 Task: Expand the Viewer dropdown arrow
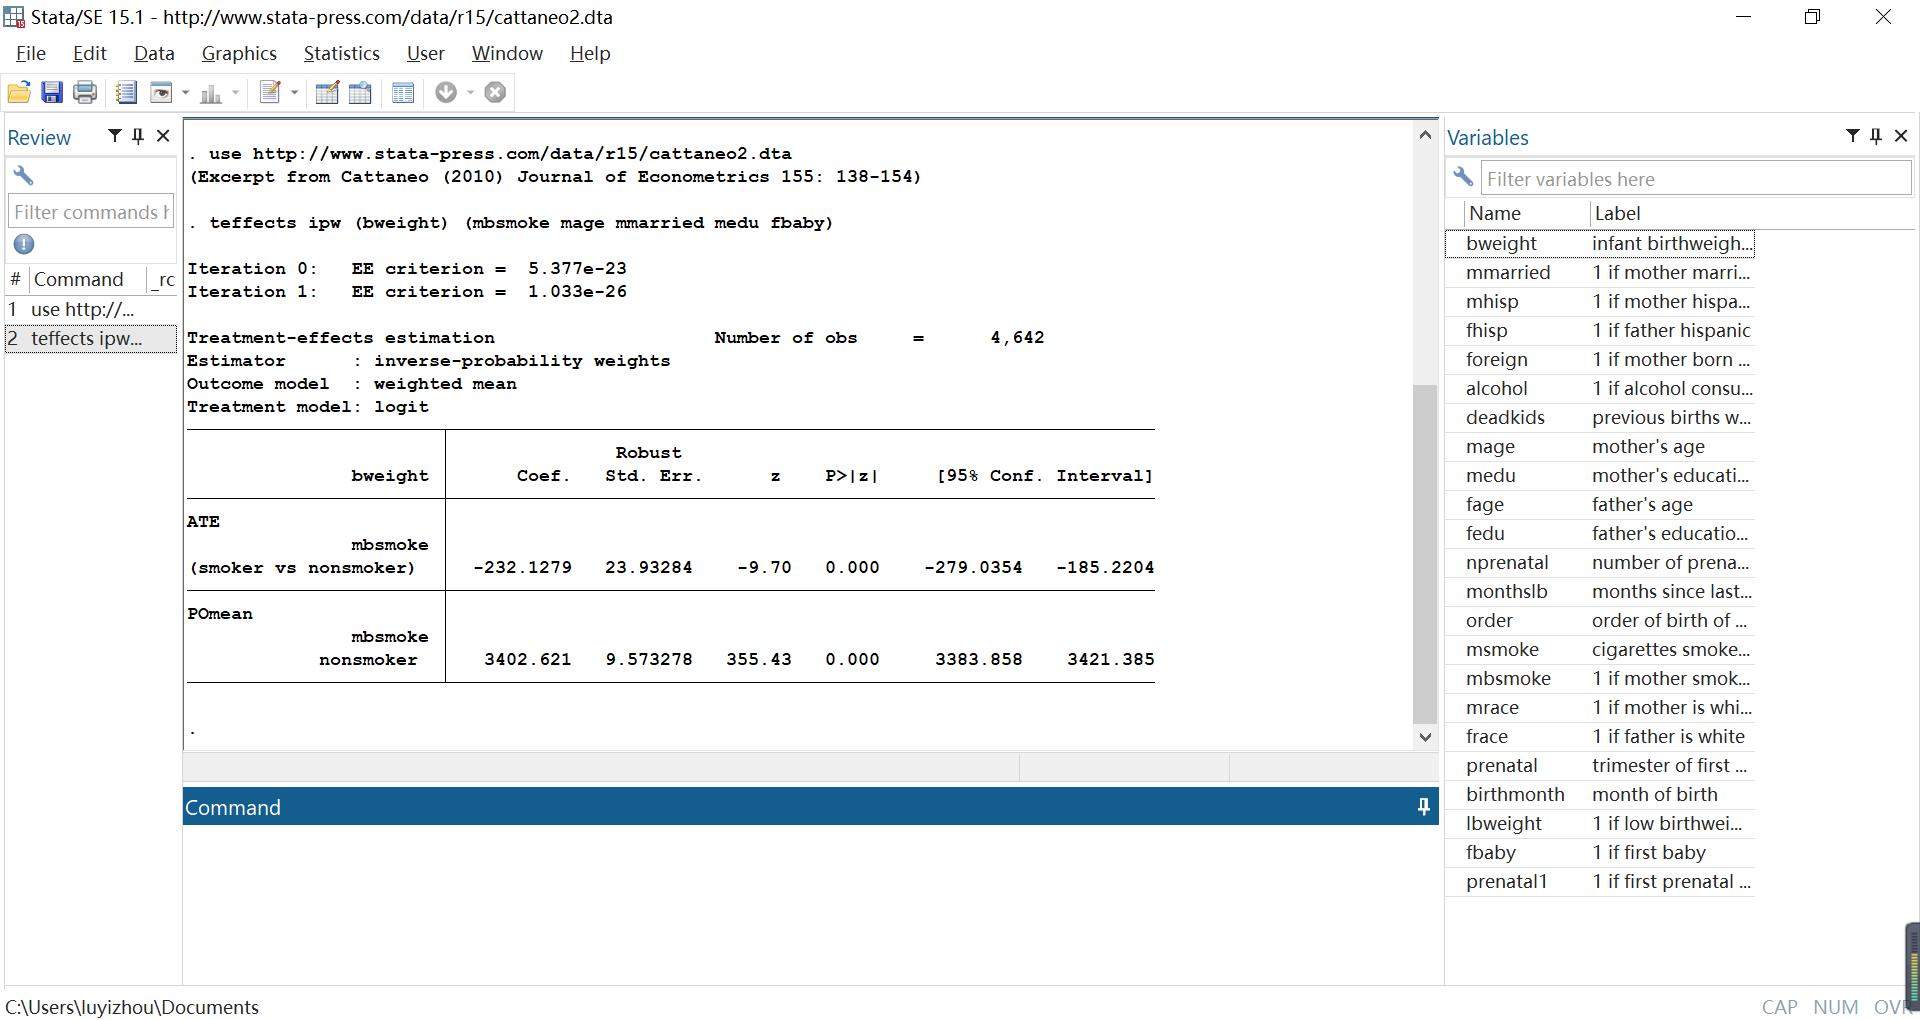[x=185, y=93]
